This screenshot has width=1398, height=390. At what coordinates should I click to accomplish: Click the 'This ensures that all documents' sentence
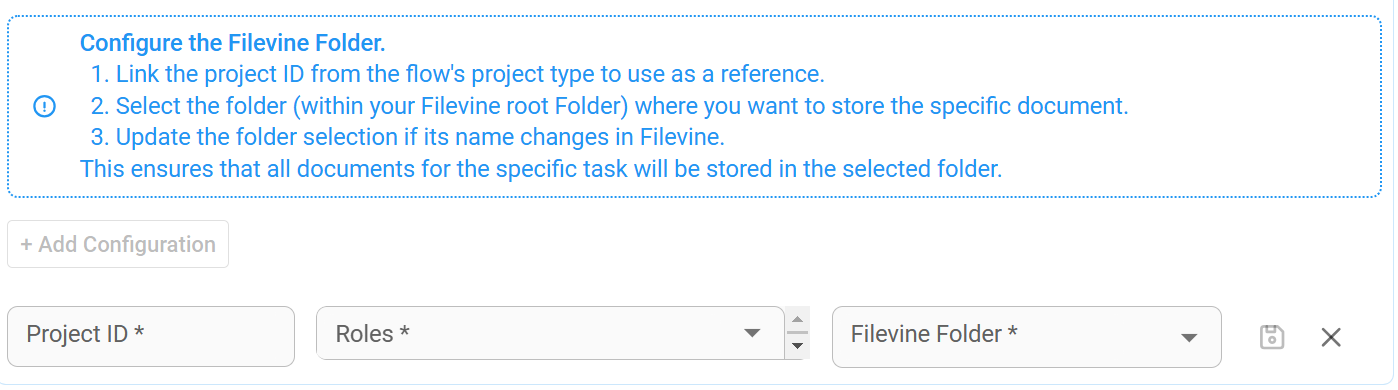coord(541,169)
